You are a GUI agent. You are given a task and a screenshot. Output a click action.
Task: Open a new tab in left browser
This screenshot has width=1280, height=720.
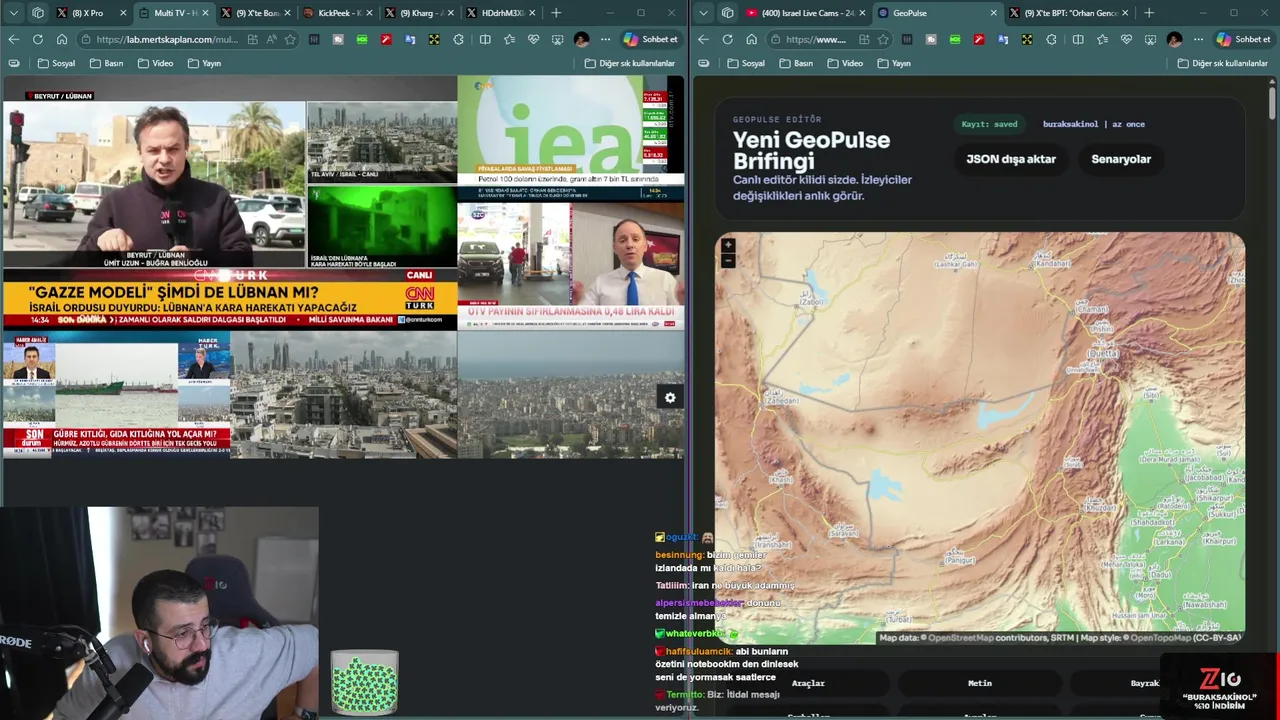556,13
